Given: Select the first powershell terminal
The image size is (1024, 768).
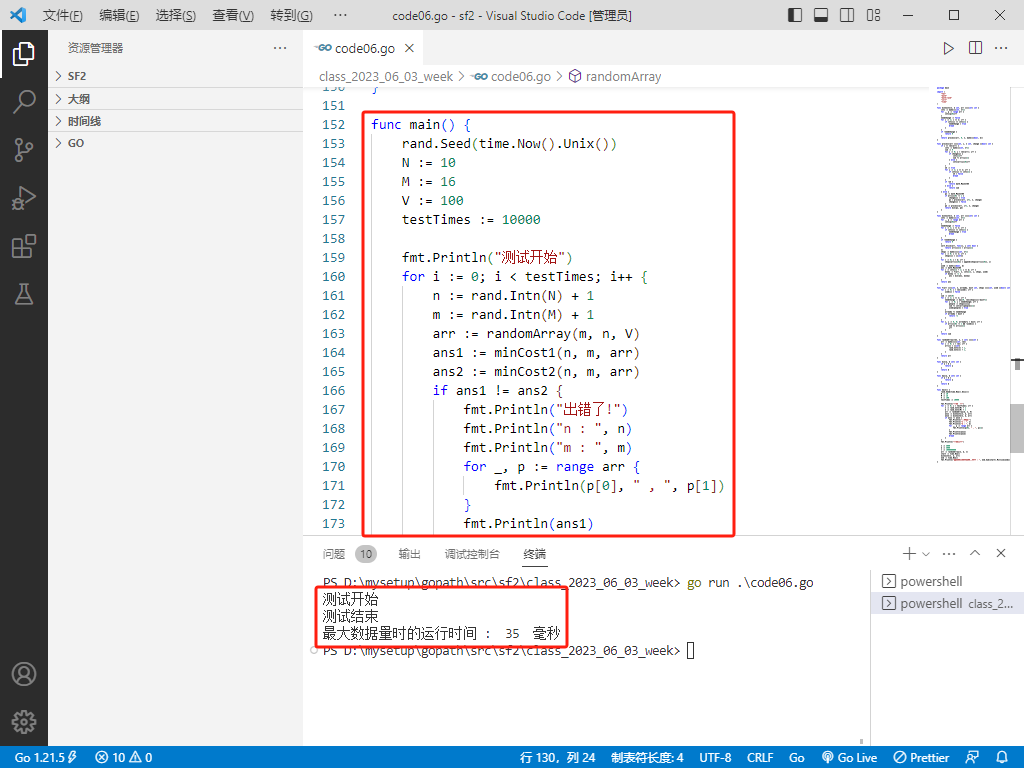Looking at the screenshot, I should pyautogui.click(x=947, y=581).
